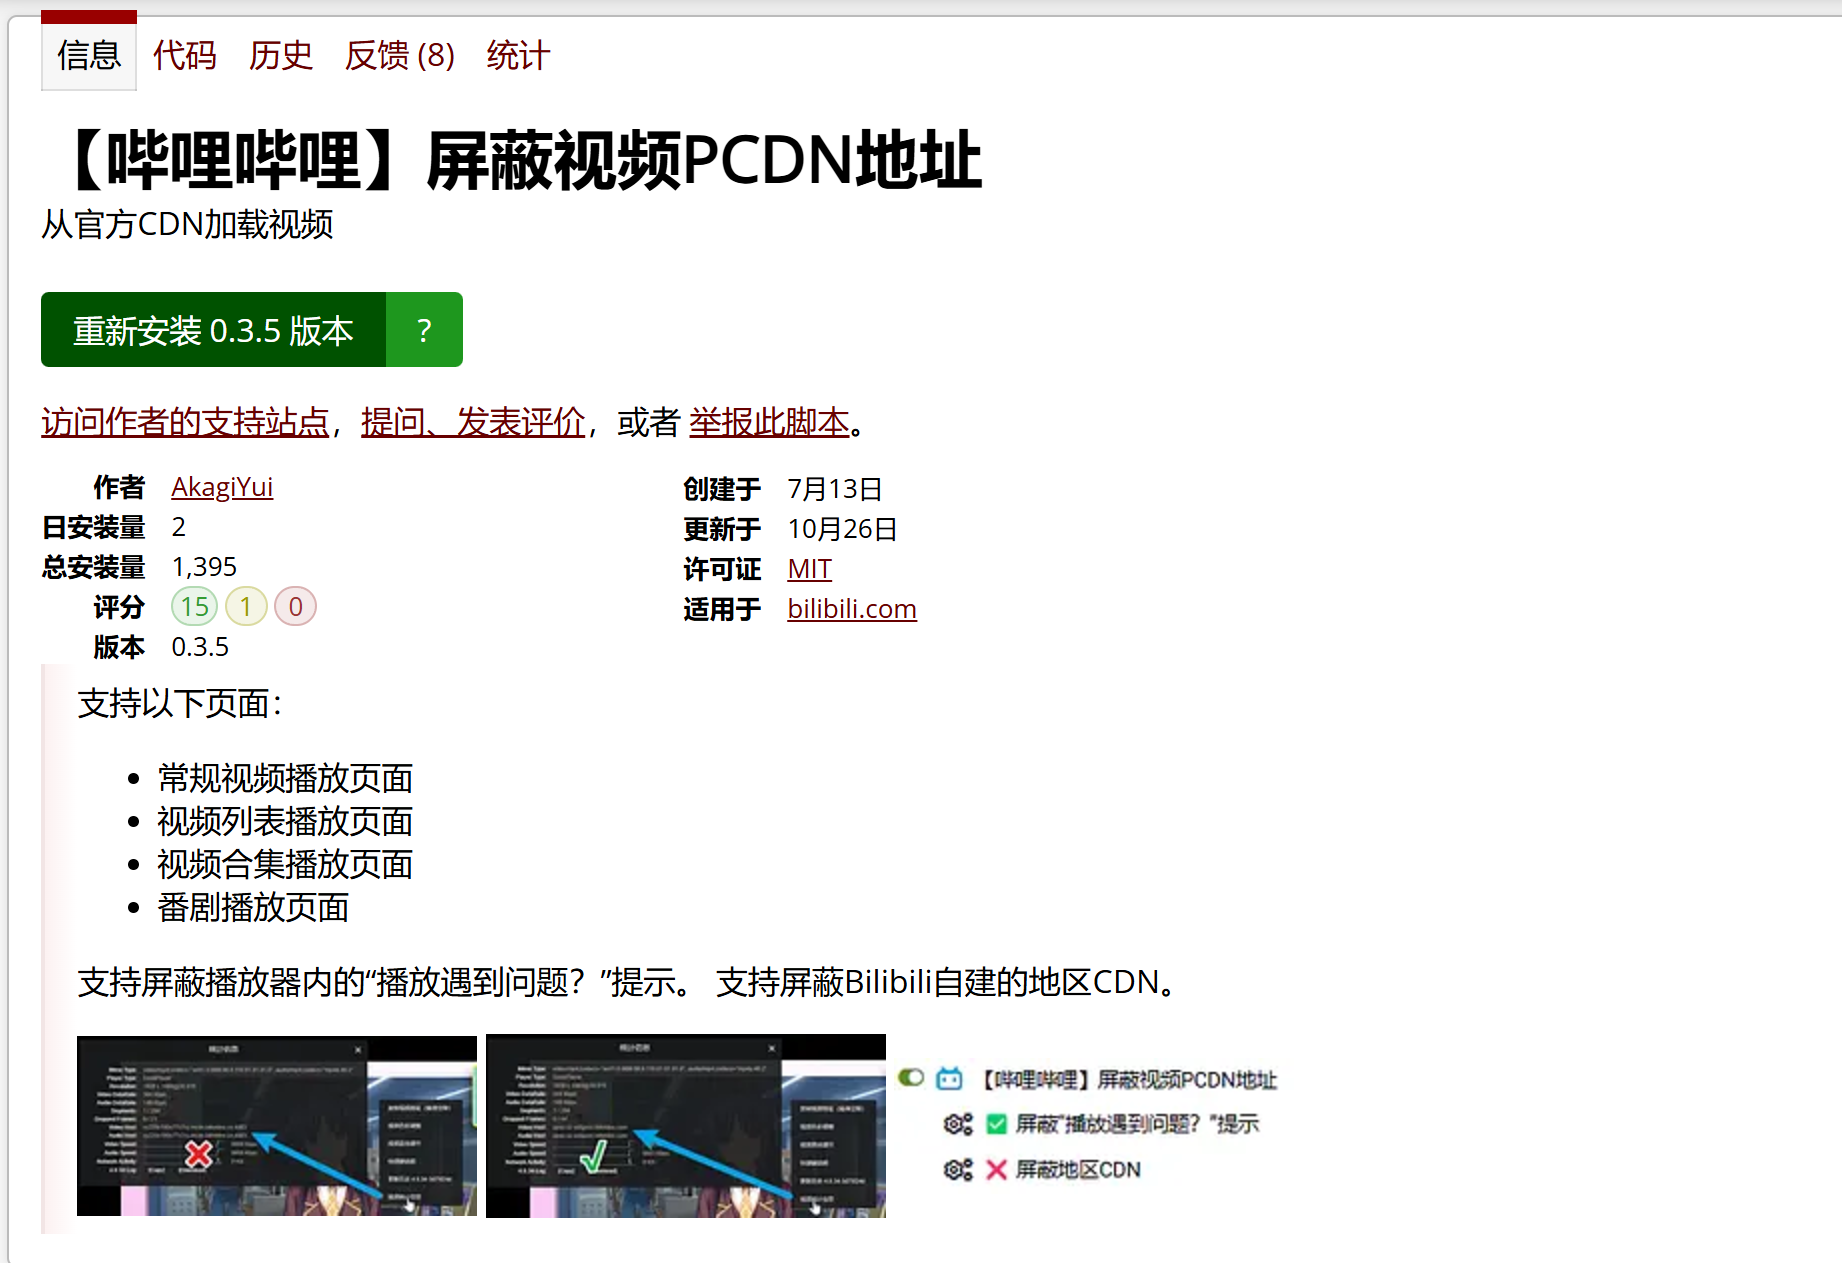The image size is (1842, 1263).
Task: Click the 10月26日 update date
Action: [842, 528]
